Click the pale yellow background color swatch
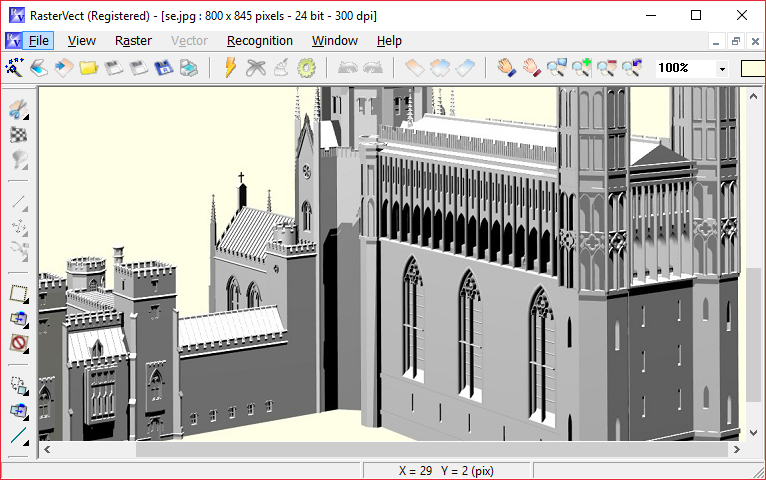The image size is (766, 480). 752,68
